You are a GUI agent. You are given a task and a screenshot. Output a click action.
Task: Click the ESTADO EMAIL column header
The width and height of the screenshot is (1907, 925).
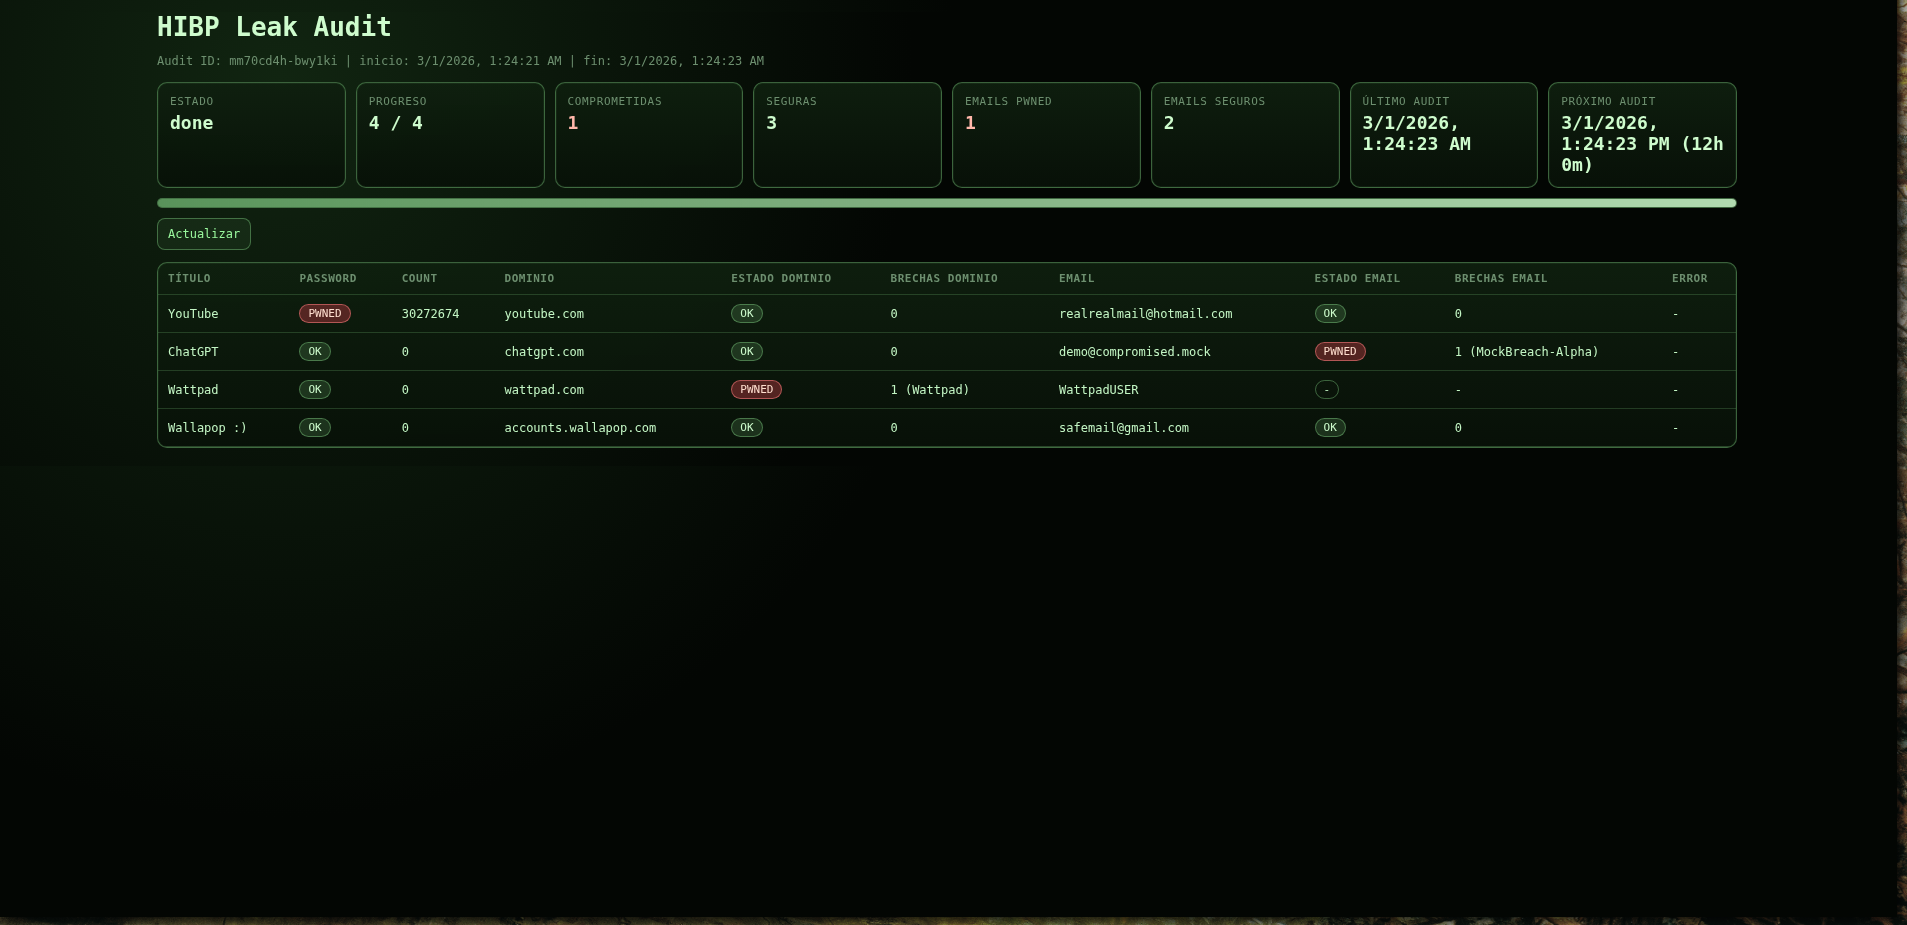pyautogui.click(x=1357, y=279)
